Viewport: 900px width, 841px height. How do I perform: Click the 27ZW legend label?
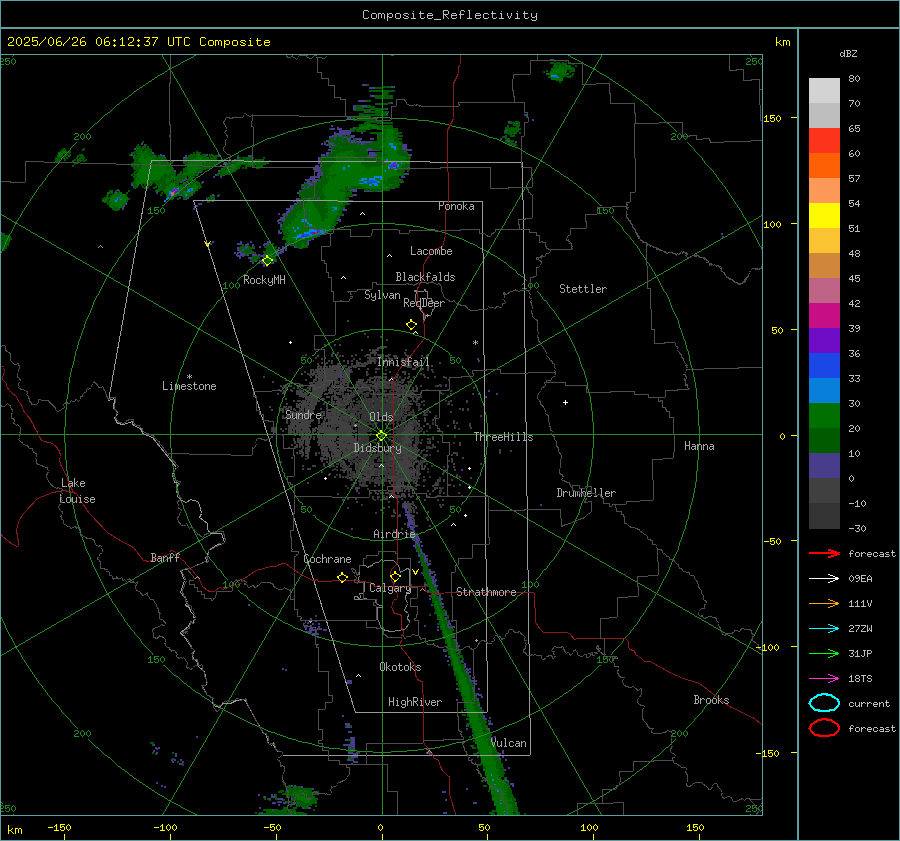(860, 629)
